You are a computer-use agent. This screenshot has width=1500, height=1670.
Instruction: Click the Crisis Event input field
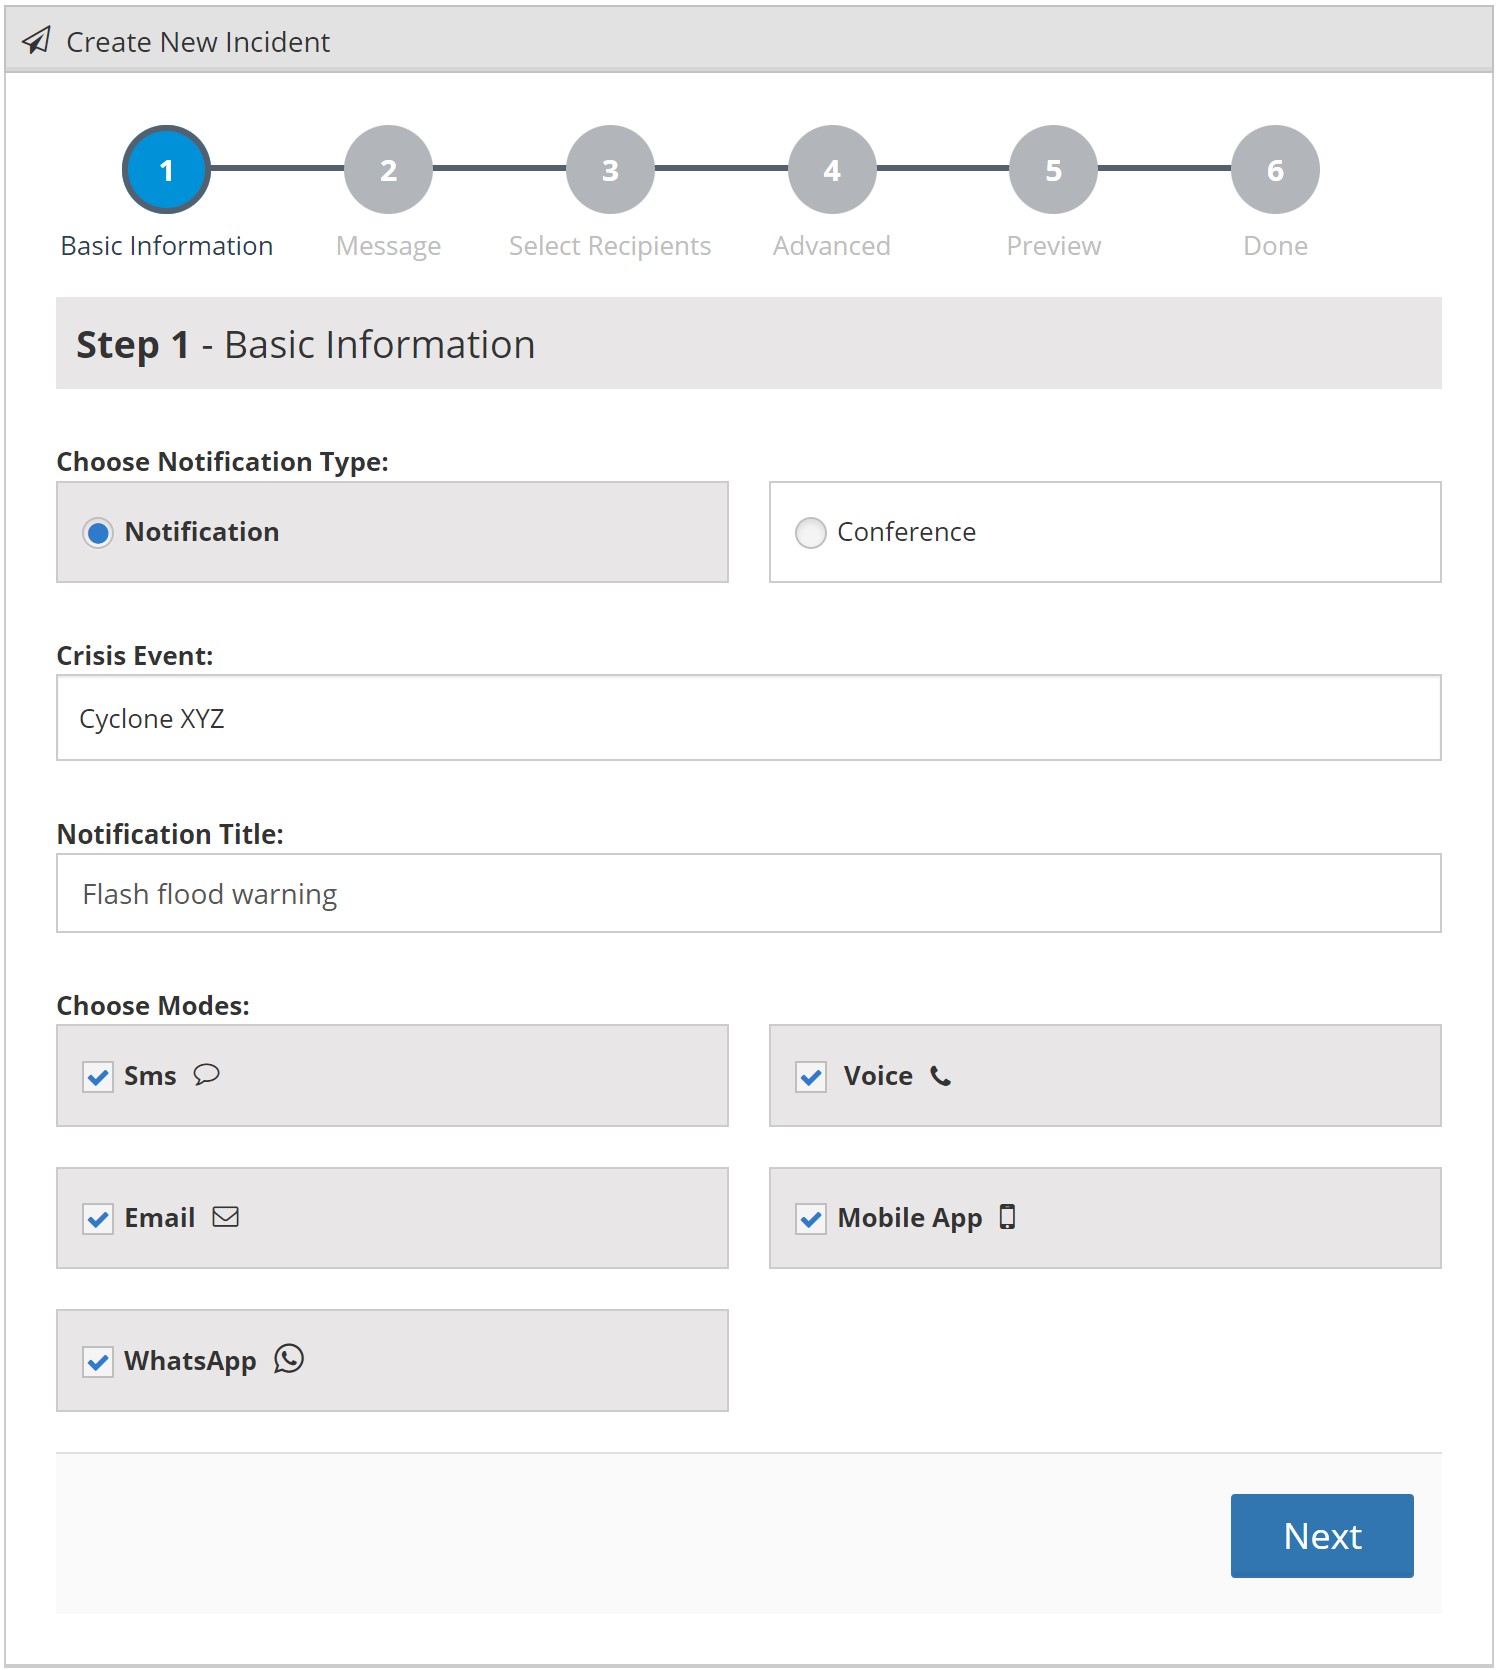click(x=748, y=718)
